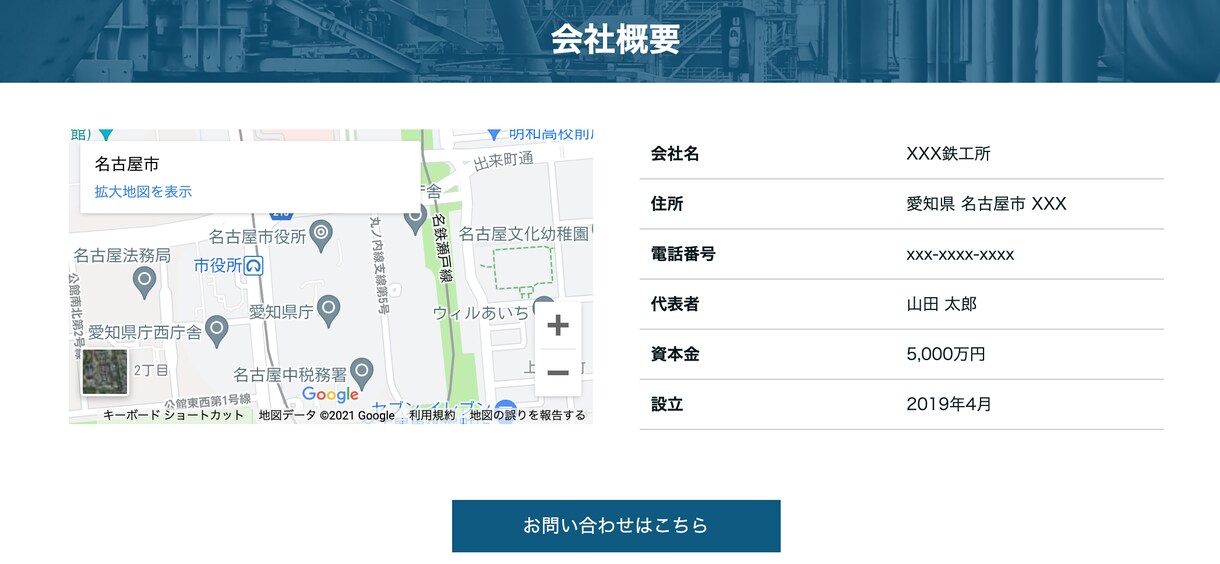Zoom out the map with minus button
The height and width of the screenshot is (564, 1220).
558,373
